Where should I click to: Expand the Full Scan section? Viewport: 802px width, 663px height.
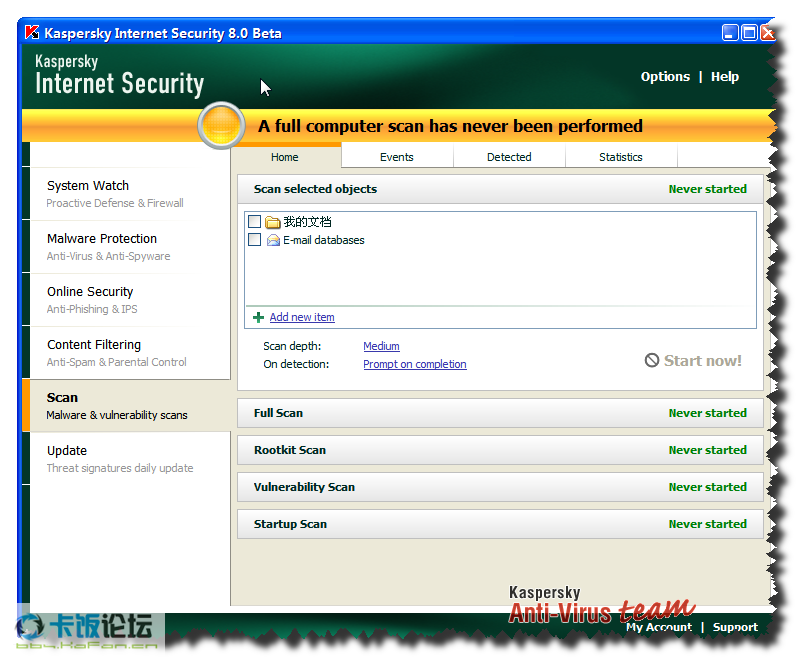pyautogui.click(x=500, y=413)
